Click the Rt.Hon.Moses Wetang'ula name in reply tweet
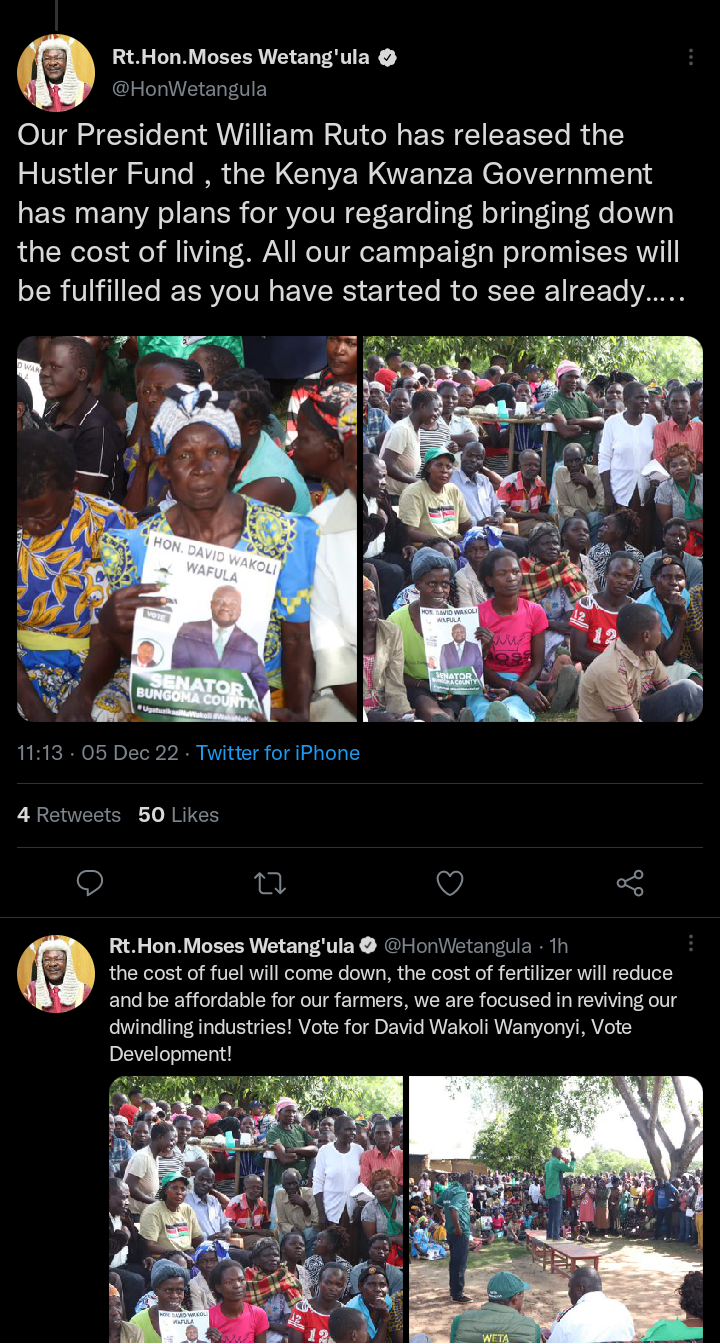The height and width of the screenshot is (1343, 720). tap(232, 945)
